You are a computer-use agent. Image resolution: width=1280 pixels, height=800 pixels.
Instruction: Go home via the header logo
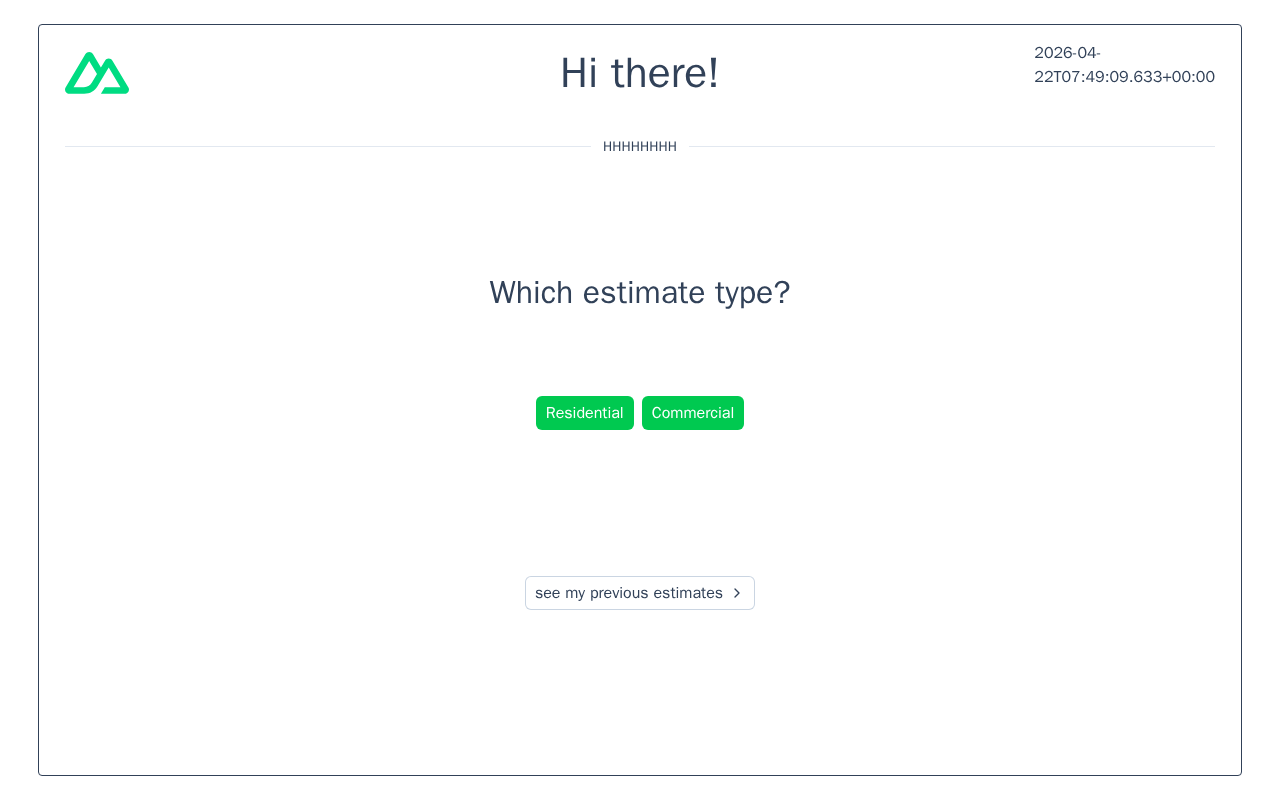[x=97, y=73]
